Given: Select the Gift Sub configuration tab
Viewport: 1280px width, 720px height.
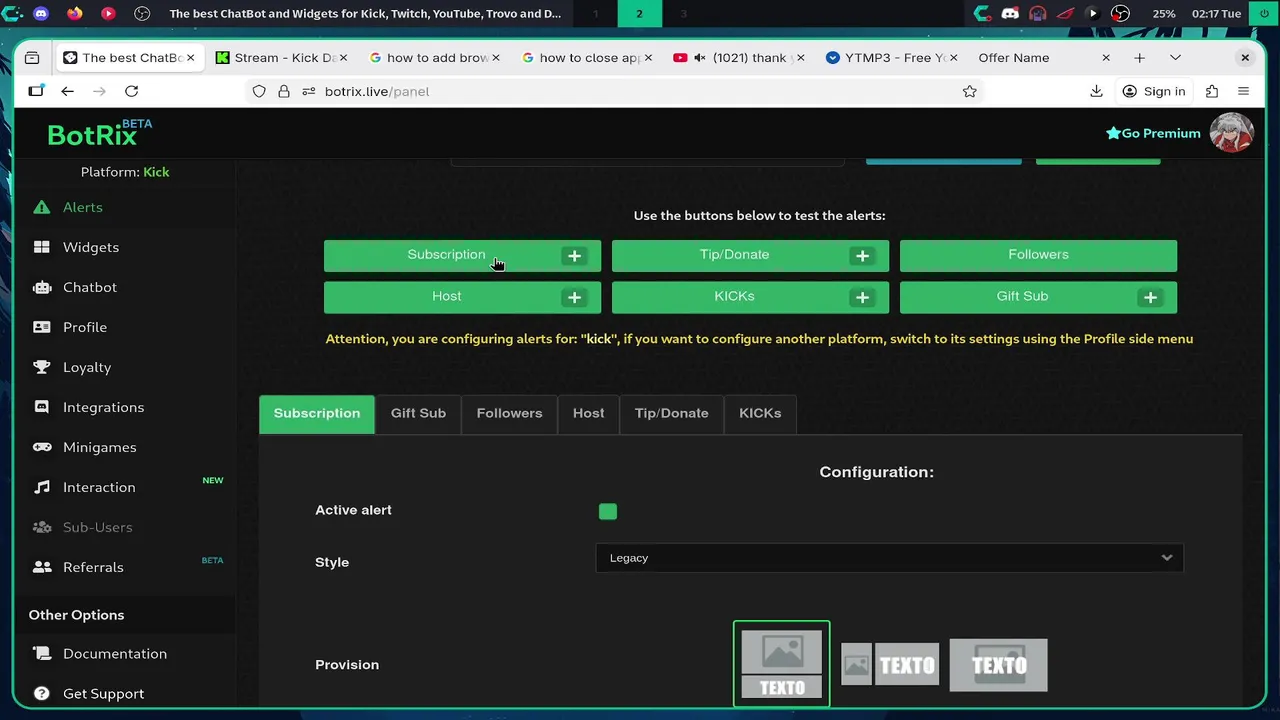Looking at the screenshot, I should click(418, 413).
